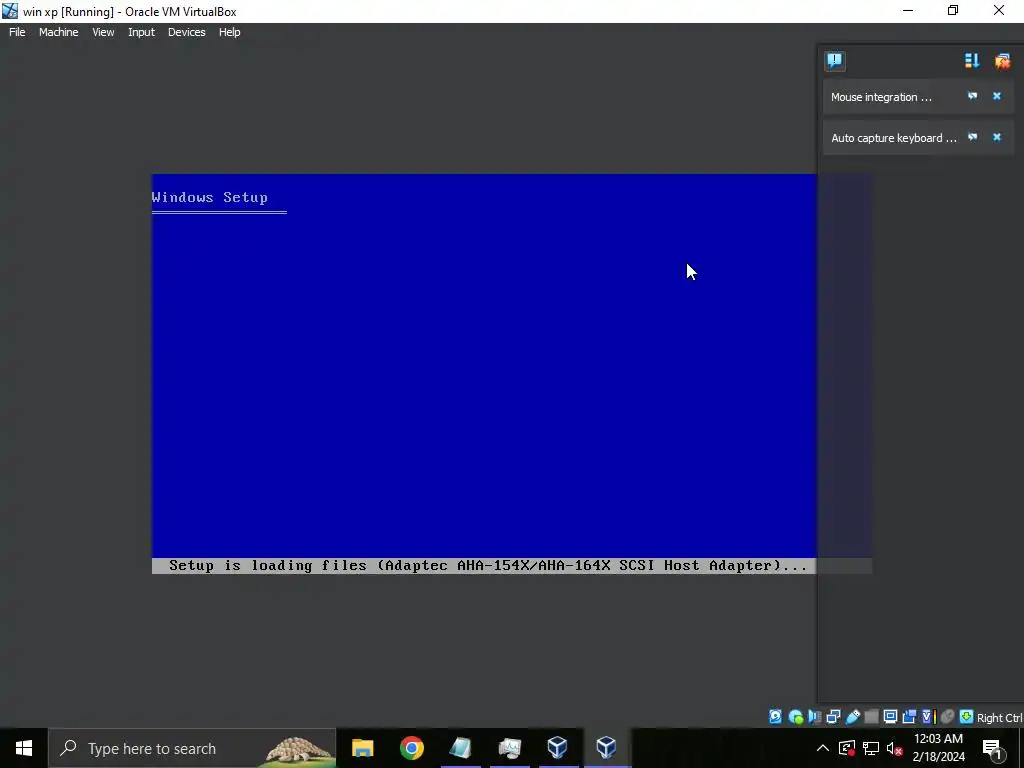Open the File menu
Image resolution: width=1024 pixels, height=768 pixels.
17,32
